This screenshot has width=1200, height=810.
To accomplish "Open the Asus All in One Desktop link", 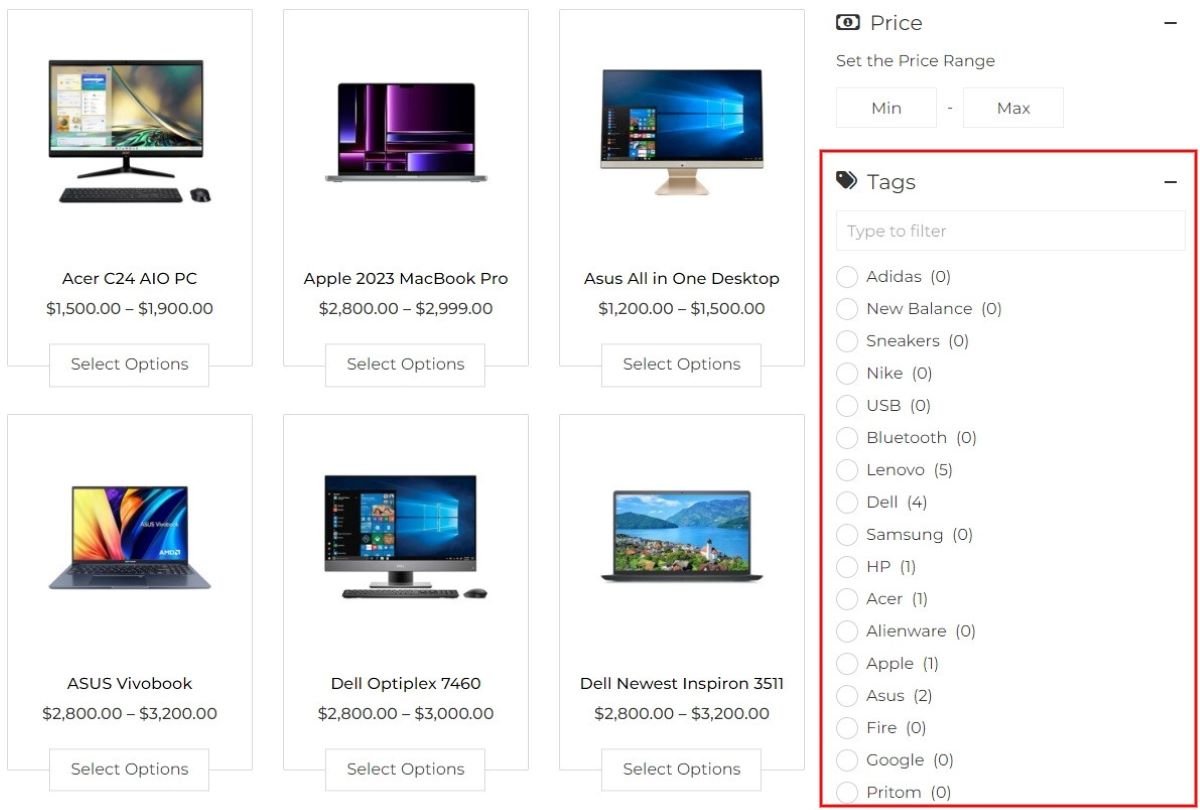I will pos(682,279).
